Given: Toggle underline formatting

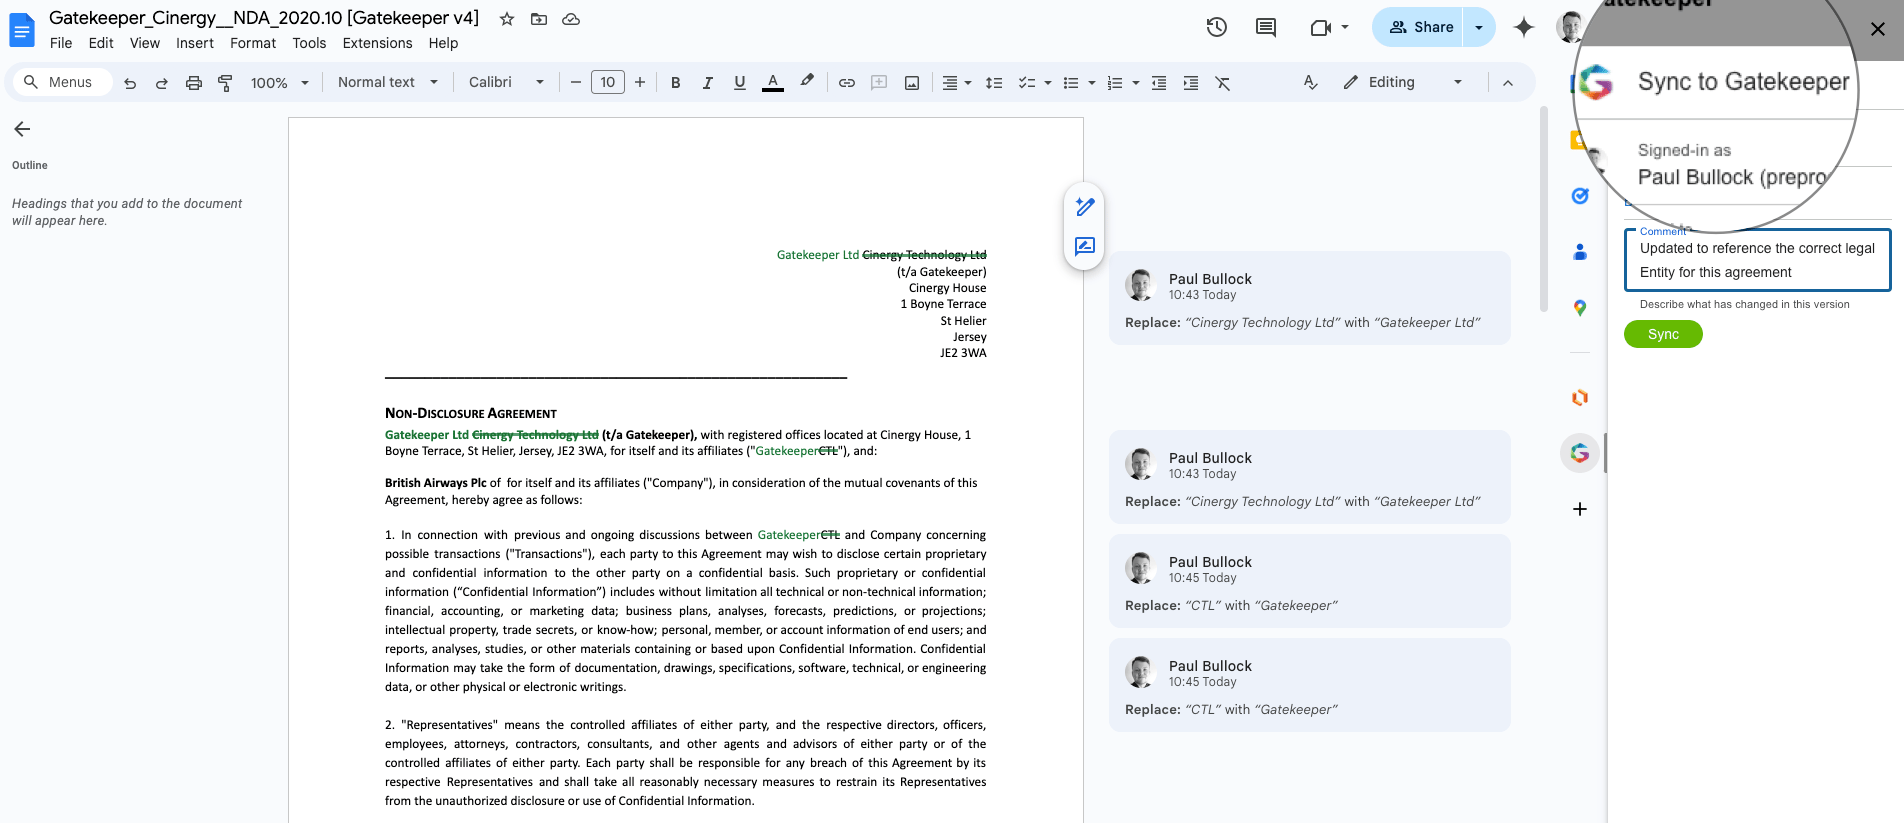Looking at the screenshot, I should coord(740,83).
